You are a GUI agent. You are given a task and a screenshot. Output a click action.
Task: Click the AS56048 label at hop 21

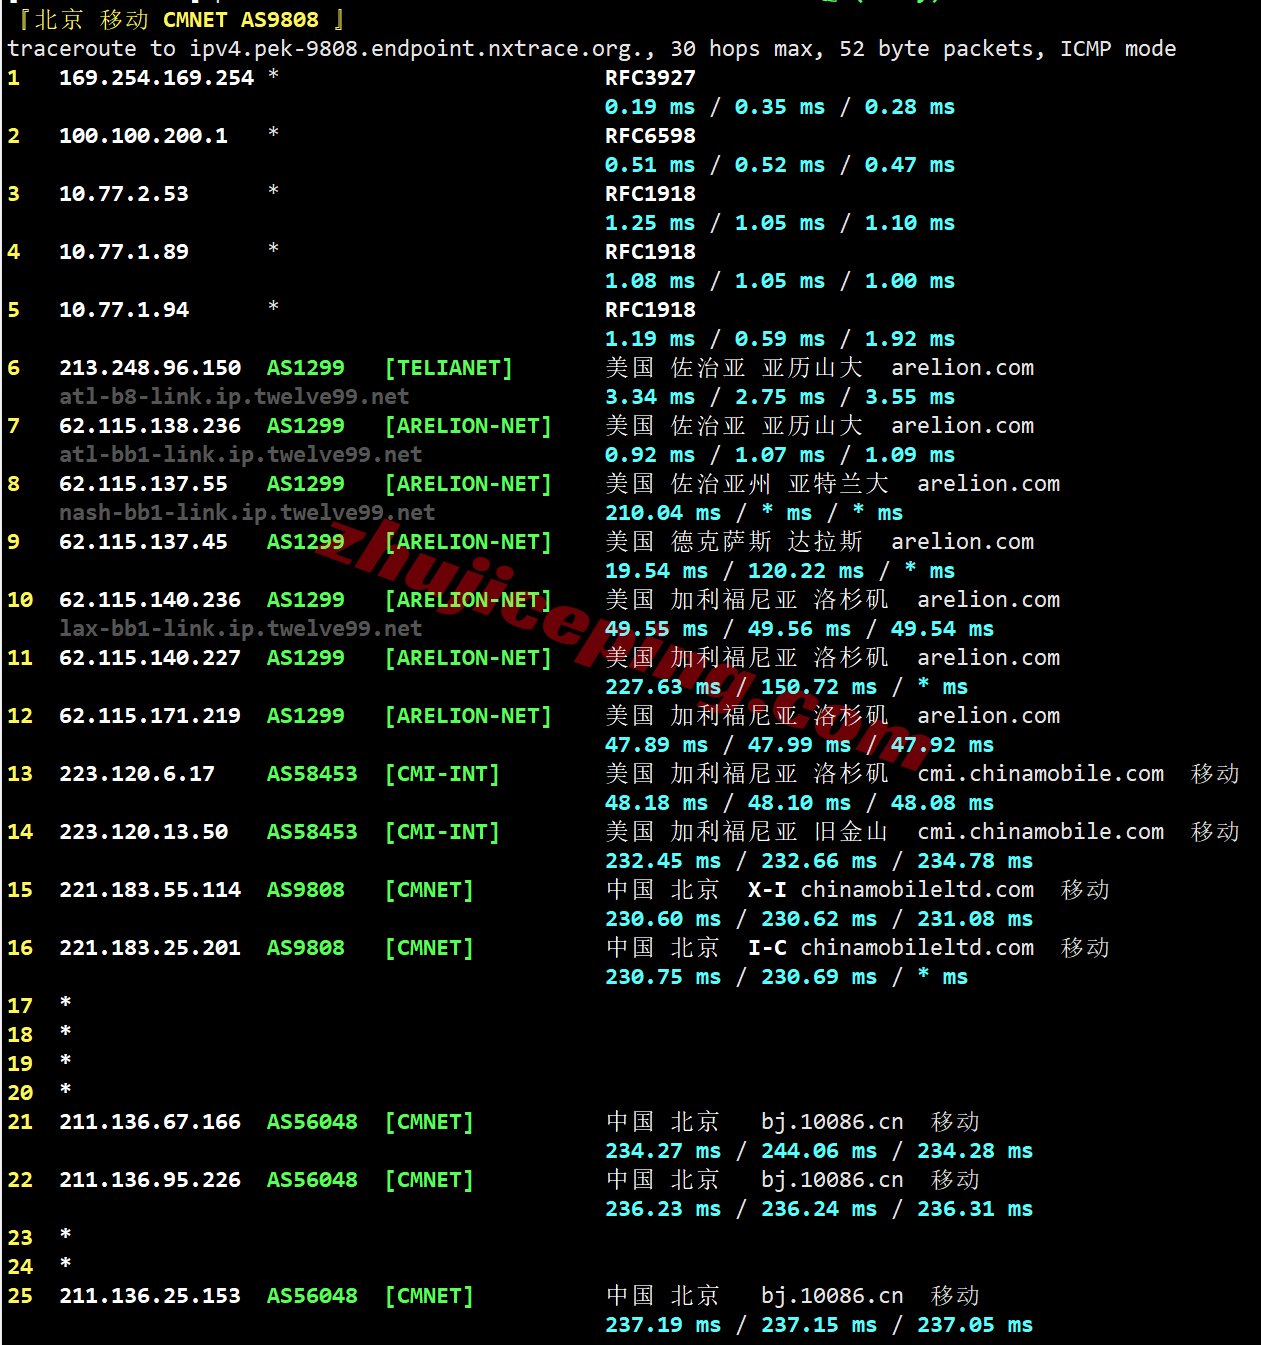312,1122
